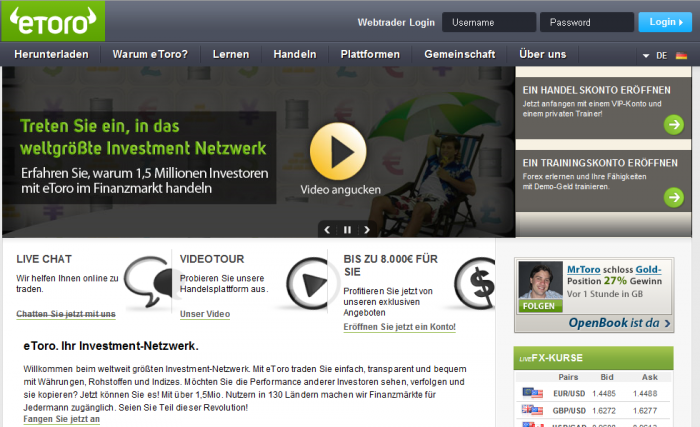Play the video with yellow play button
This screenshot has width=700, height=427.
(338, 151)
